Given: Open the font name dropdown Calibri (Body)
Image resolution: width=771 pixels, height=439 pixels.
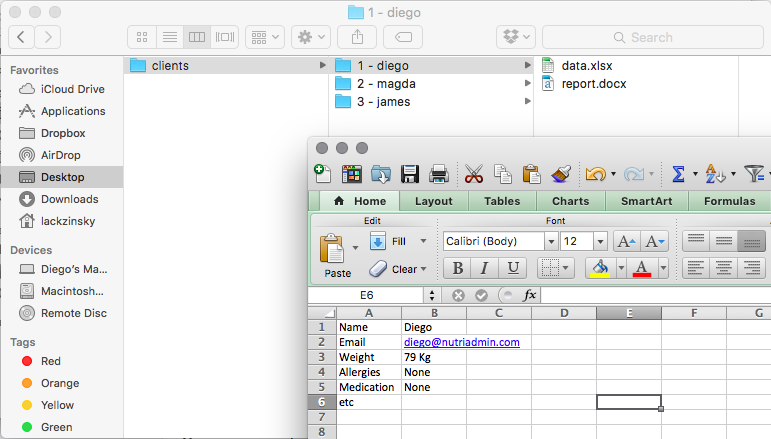Looking at the screenshot, I should (x=551, y=241).
